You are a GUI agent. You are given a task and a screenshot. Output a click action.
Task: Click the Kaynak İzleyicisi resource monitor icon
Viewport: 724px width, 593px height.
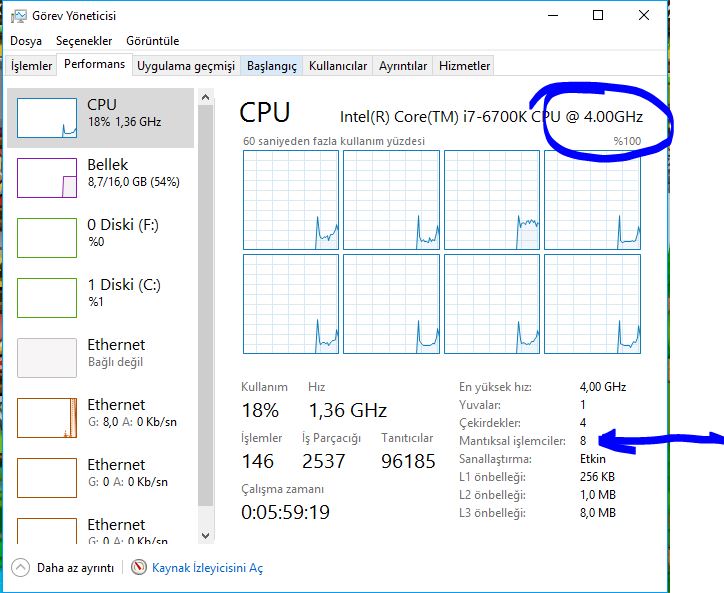tap(139, 567)
